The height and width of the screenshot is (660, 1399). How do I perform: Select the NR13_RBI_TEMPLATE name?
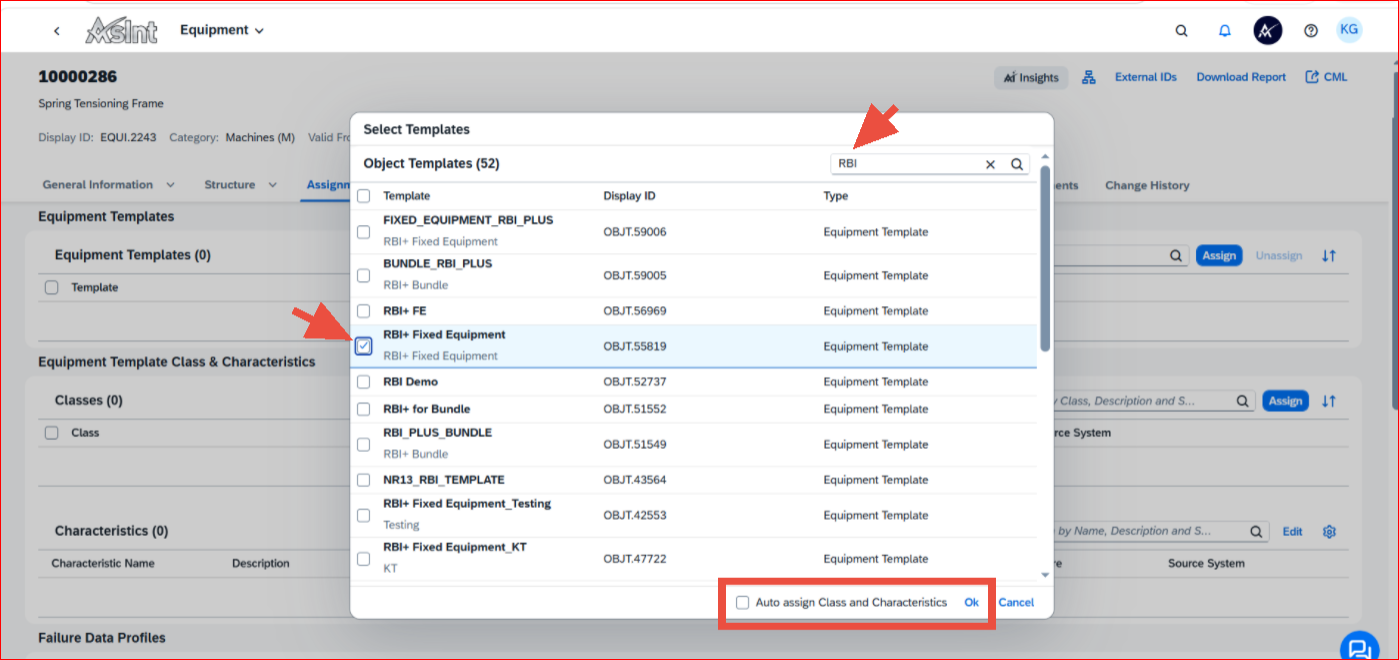click(x=444, y=480)
